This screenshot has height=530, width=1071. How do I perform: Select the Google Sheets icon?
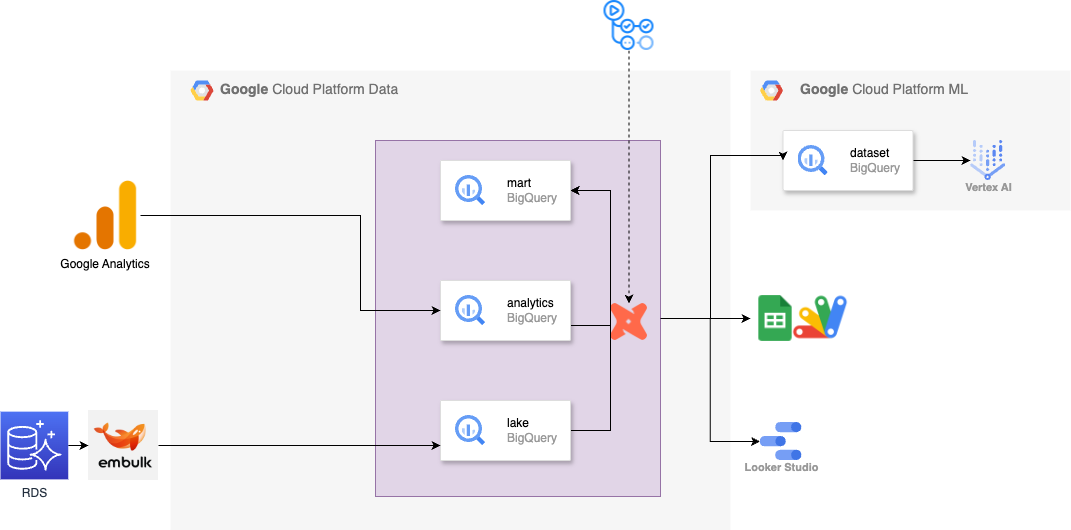[775, 318]
